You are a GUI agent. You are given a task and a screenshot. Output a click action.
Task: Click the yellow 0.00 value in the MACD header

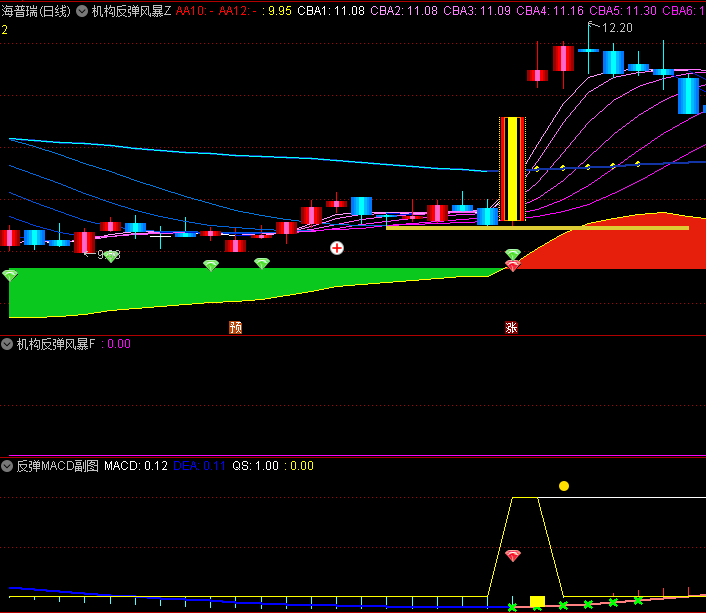click(x=302, y=466)
